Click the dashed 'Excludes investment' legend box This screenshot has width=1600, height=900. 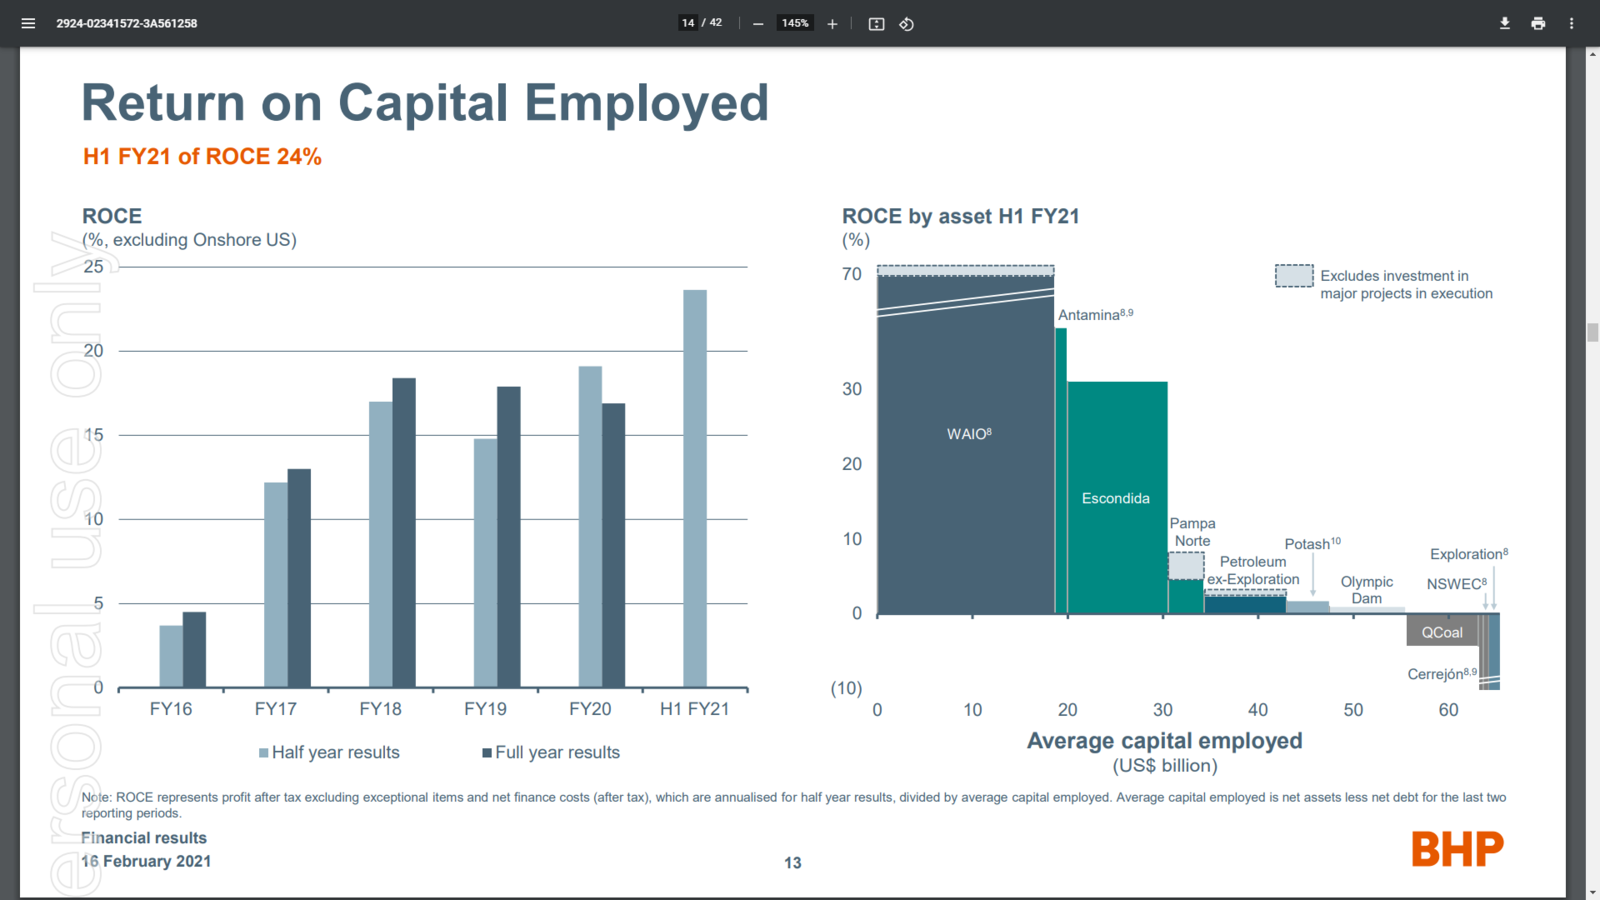(x=1294, y=276)
